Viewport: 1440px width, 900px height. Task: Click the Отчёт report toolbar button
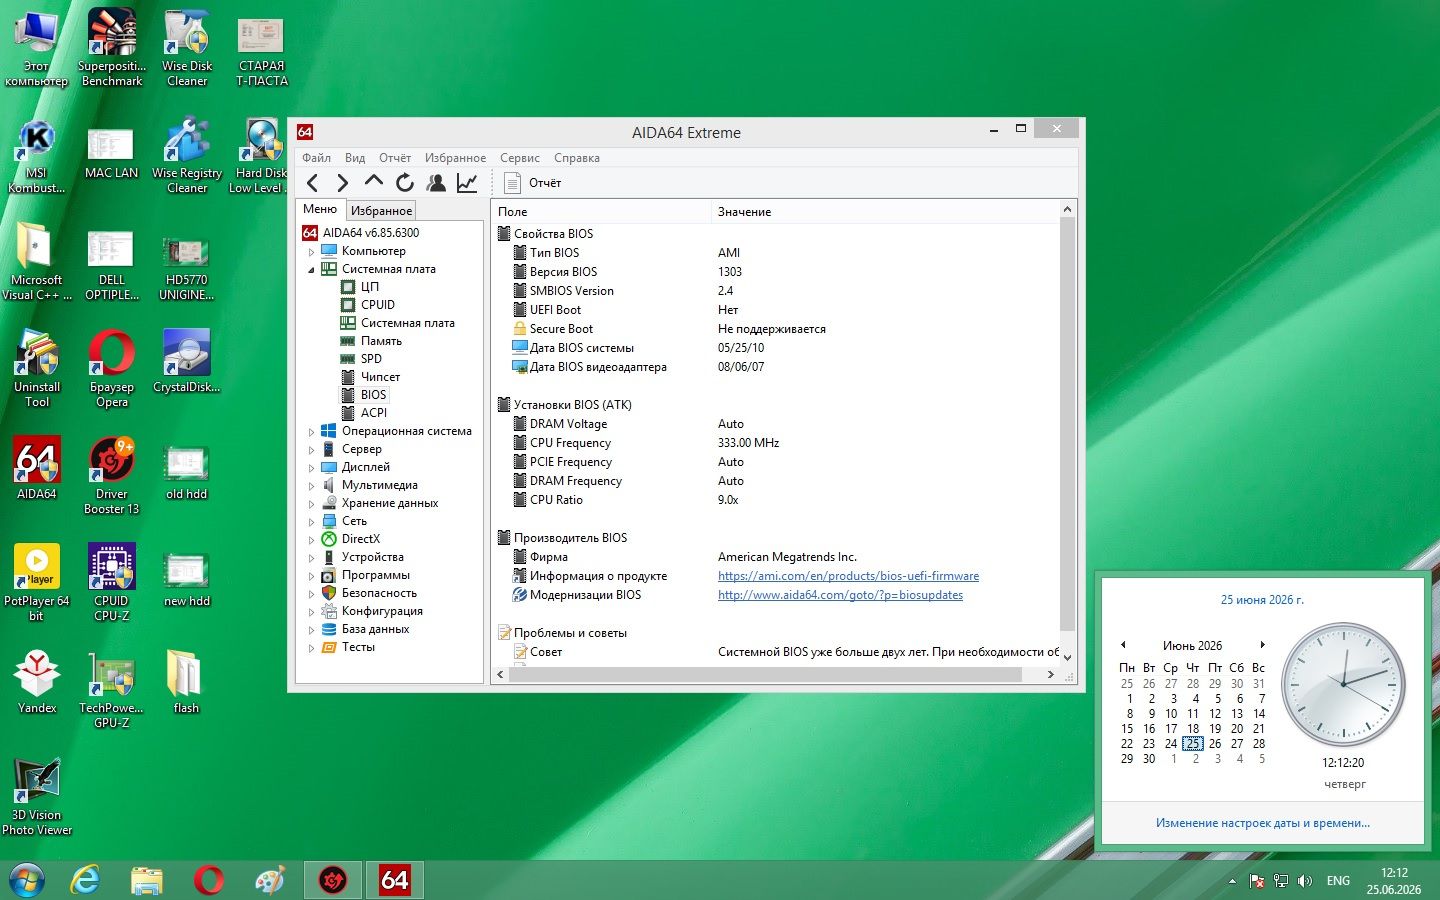533,183
